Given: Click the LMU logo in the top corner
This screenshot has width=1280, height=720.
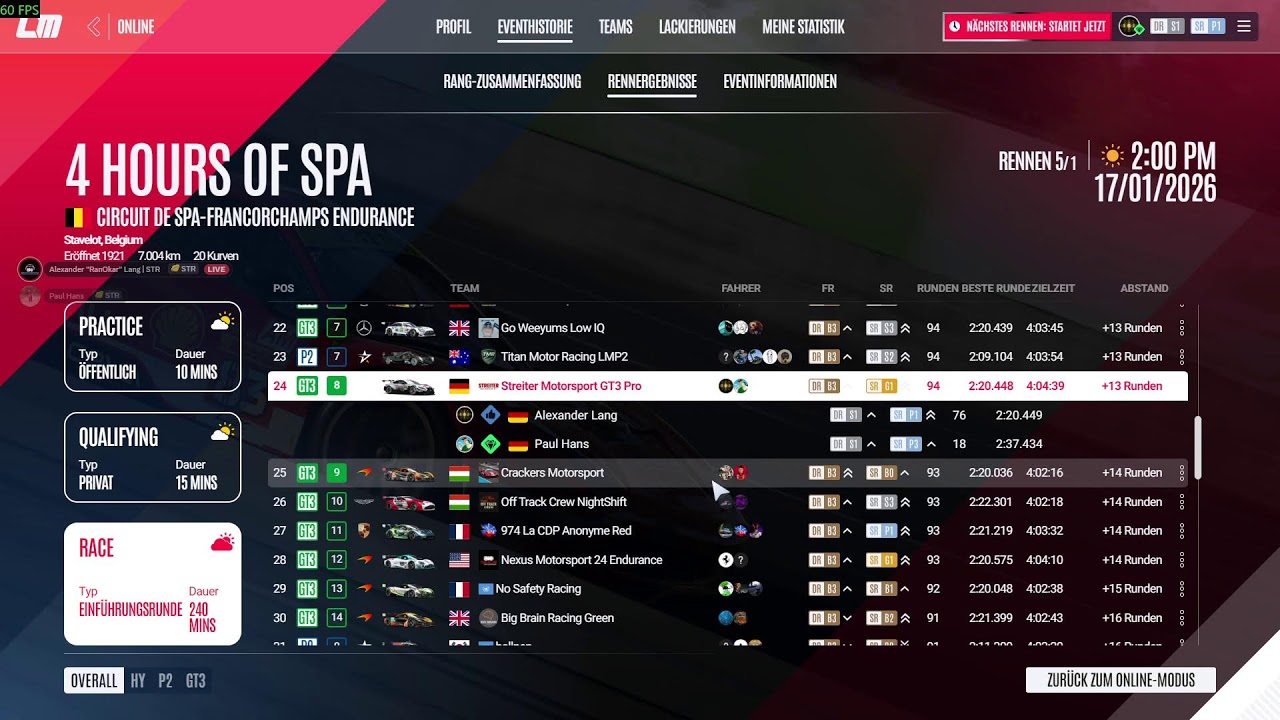Looking at the screenshot, I should tap(40, 27).
